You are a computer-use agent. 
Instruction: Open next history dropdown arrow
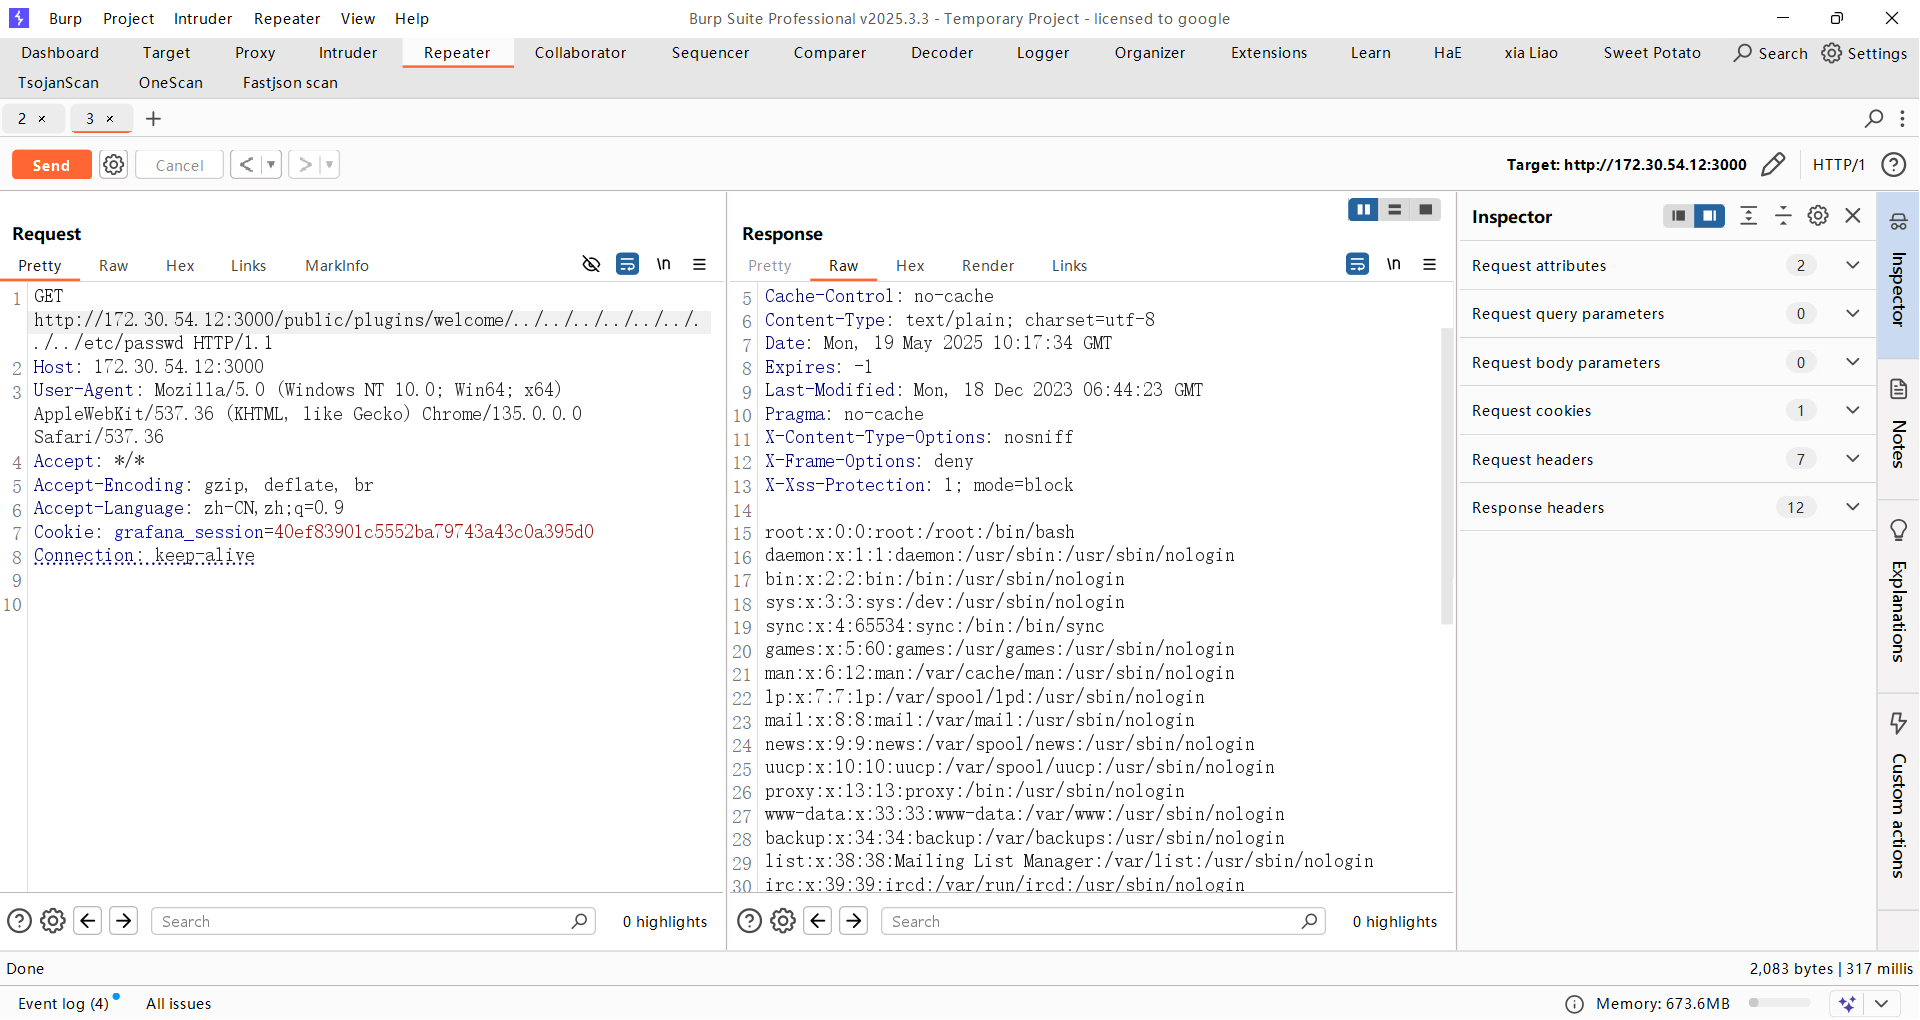[x=329, y=164]
